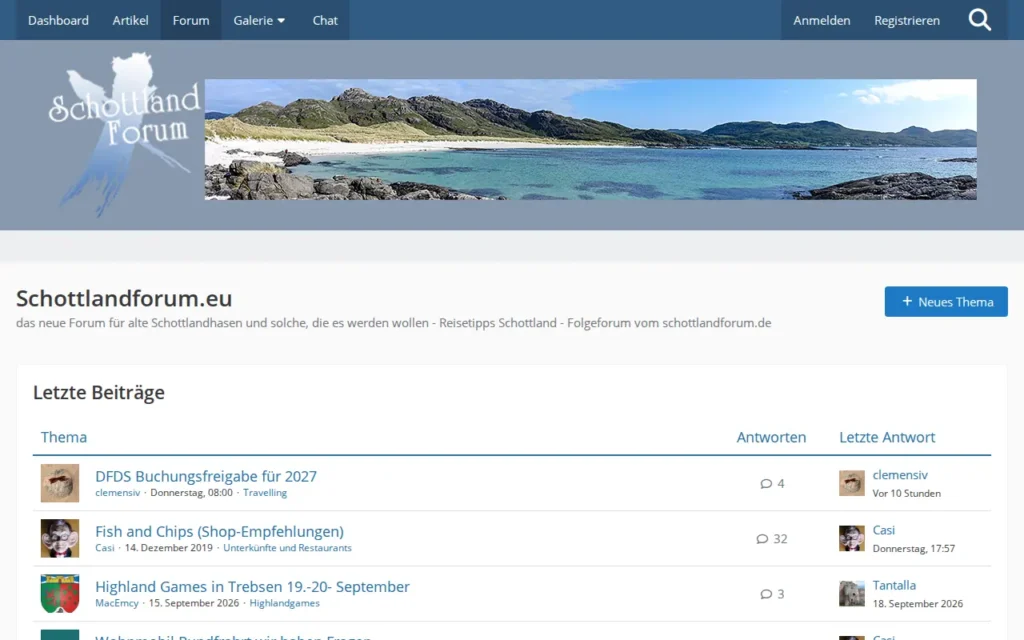Click the 'Vor 10 Stunden' timestamp
The width and height of the screenshot is (1024, 640).
point(906,494)
